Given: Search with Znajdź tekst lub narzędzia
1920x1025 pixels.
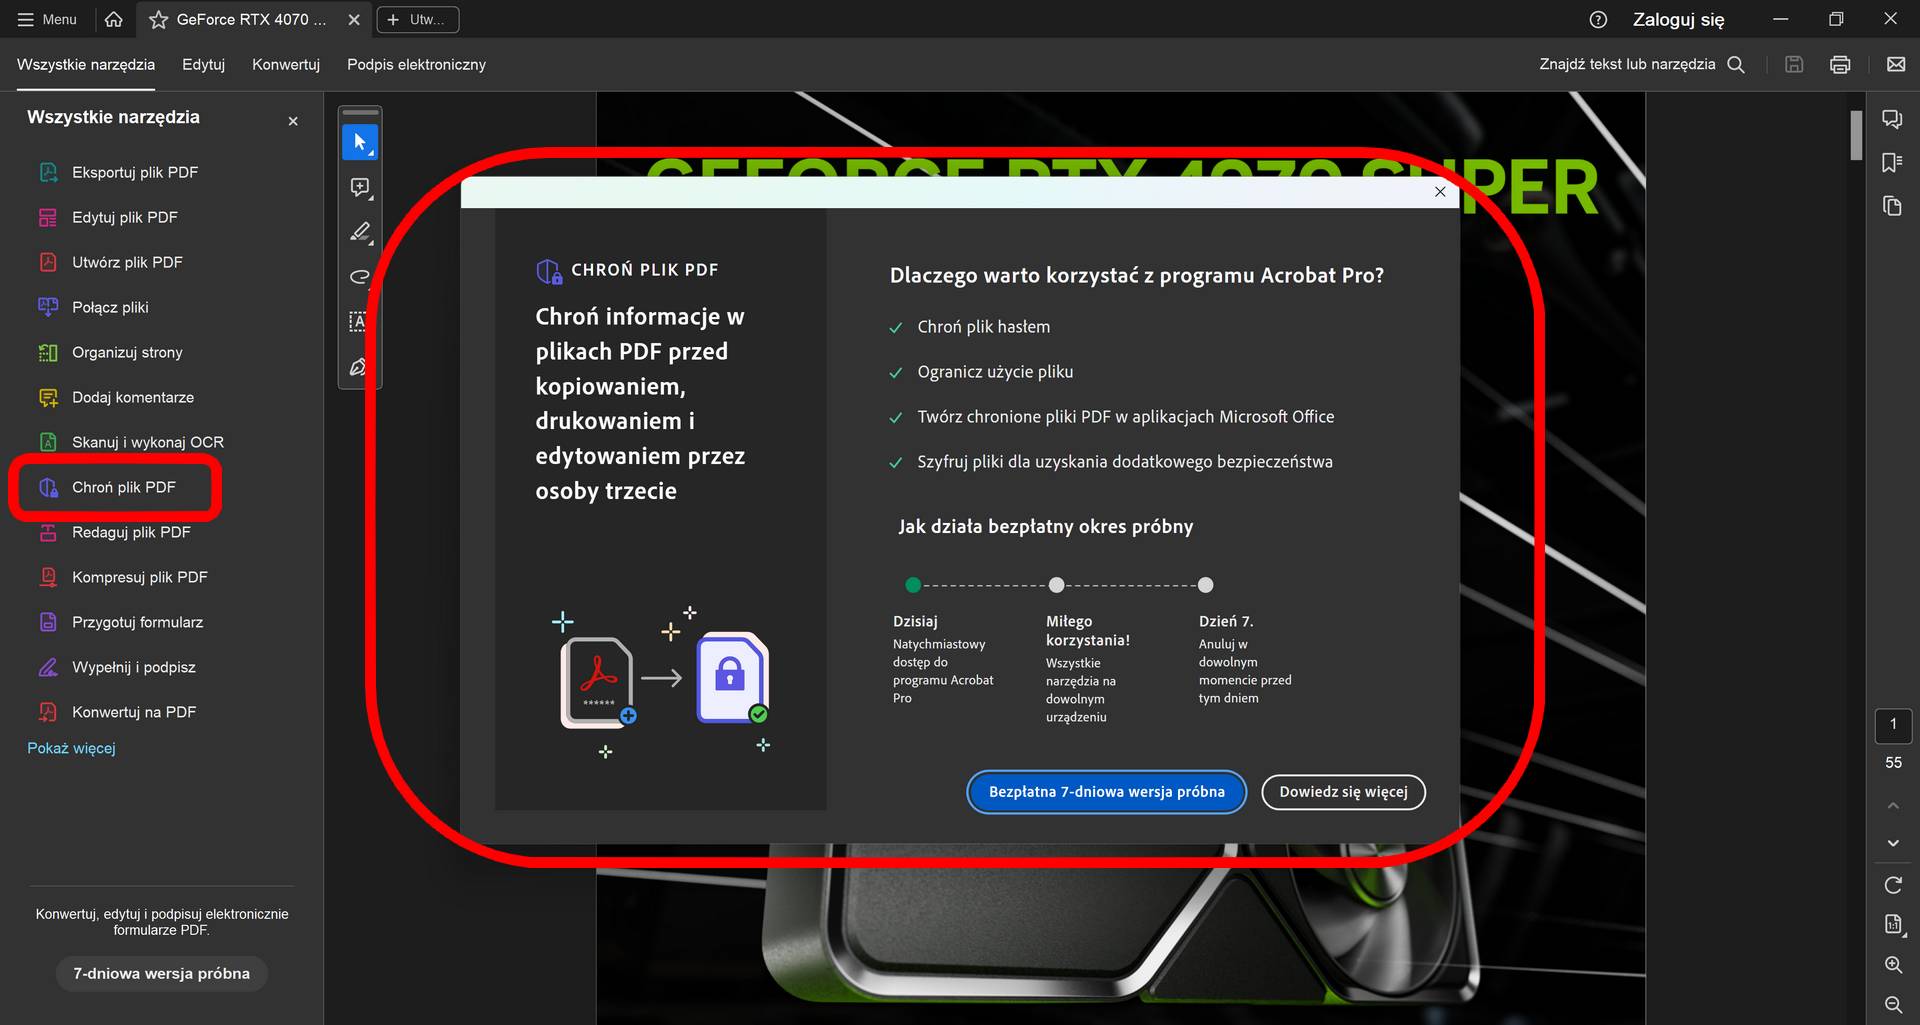Looking at the screenshot, I should coord(1642,64).
